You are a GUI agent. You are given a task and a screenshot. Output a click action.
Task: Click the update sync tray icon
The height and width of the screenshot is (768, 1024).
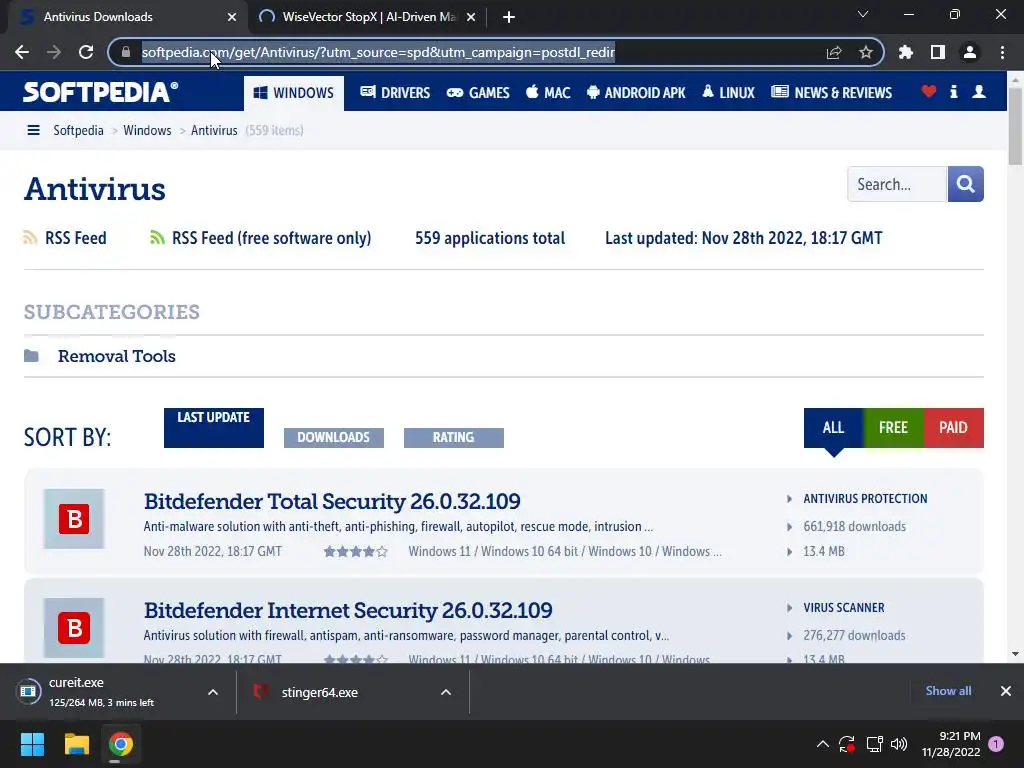[847, 744]
